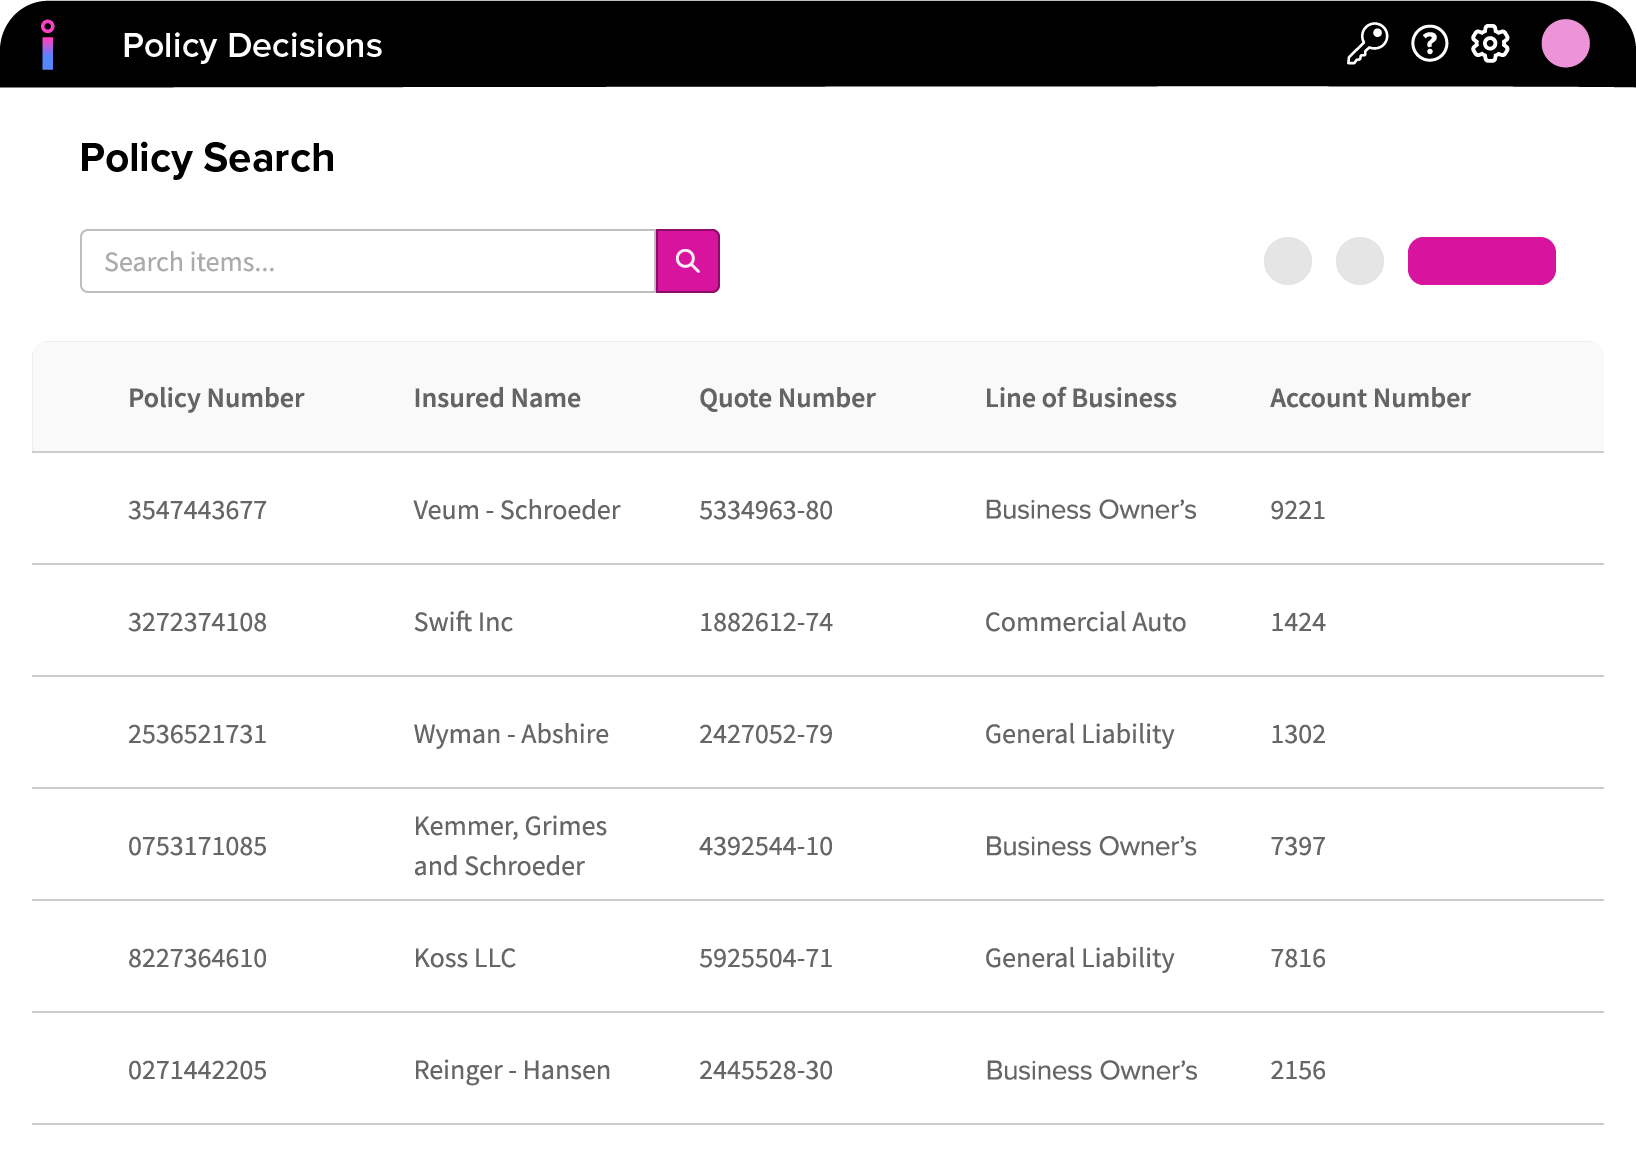Click the first gray circle button
The image size is (1636, 1161).
click(1287, 261)
